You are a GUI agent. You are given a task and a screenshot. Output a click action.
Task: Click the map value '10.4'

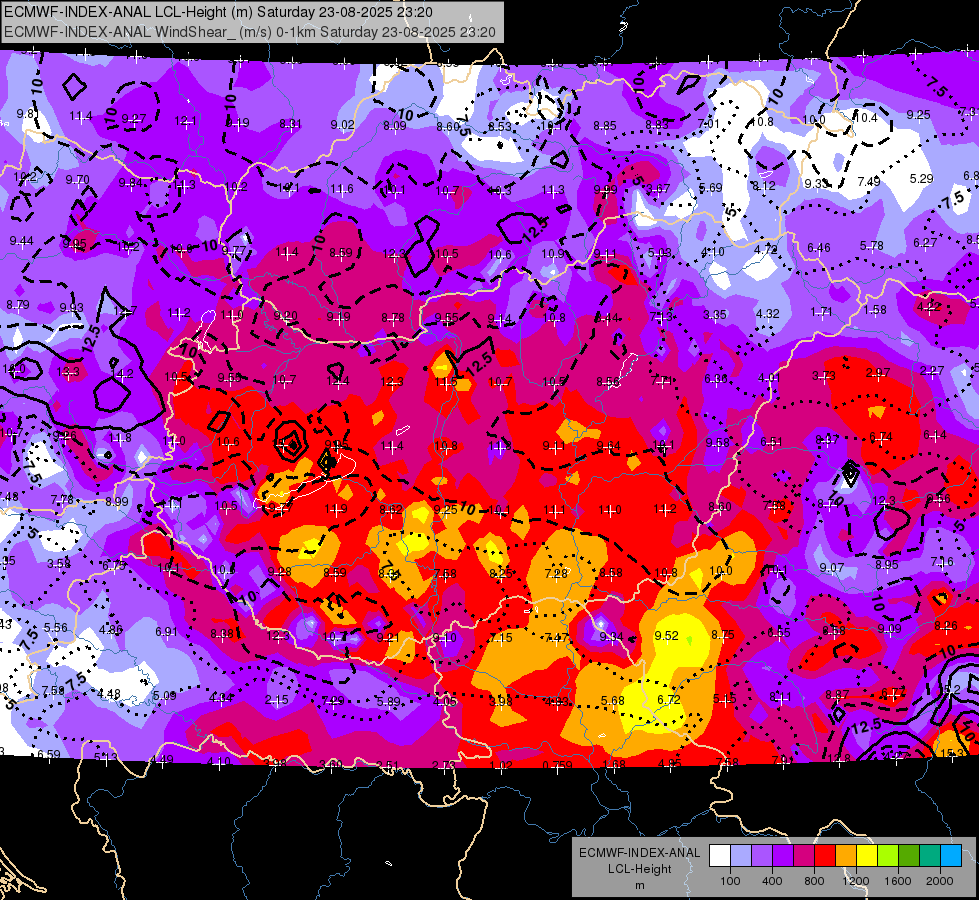click(x=865, y=117)
